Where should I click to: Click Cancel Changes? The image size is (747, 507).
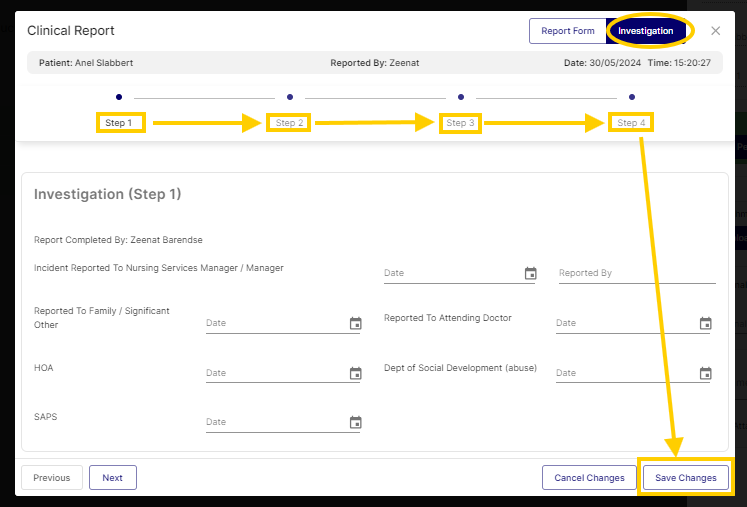[x=589, y=478]
